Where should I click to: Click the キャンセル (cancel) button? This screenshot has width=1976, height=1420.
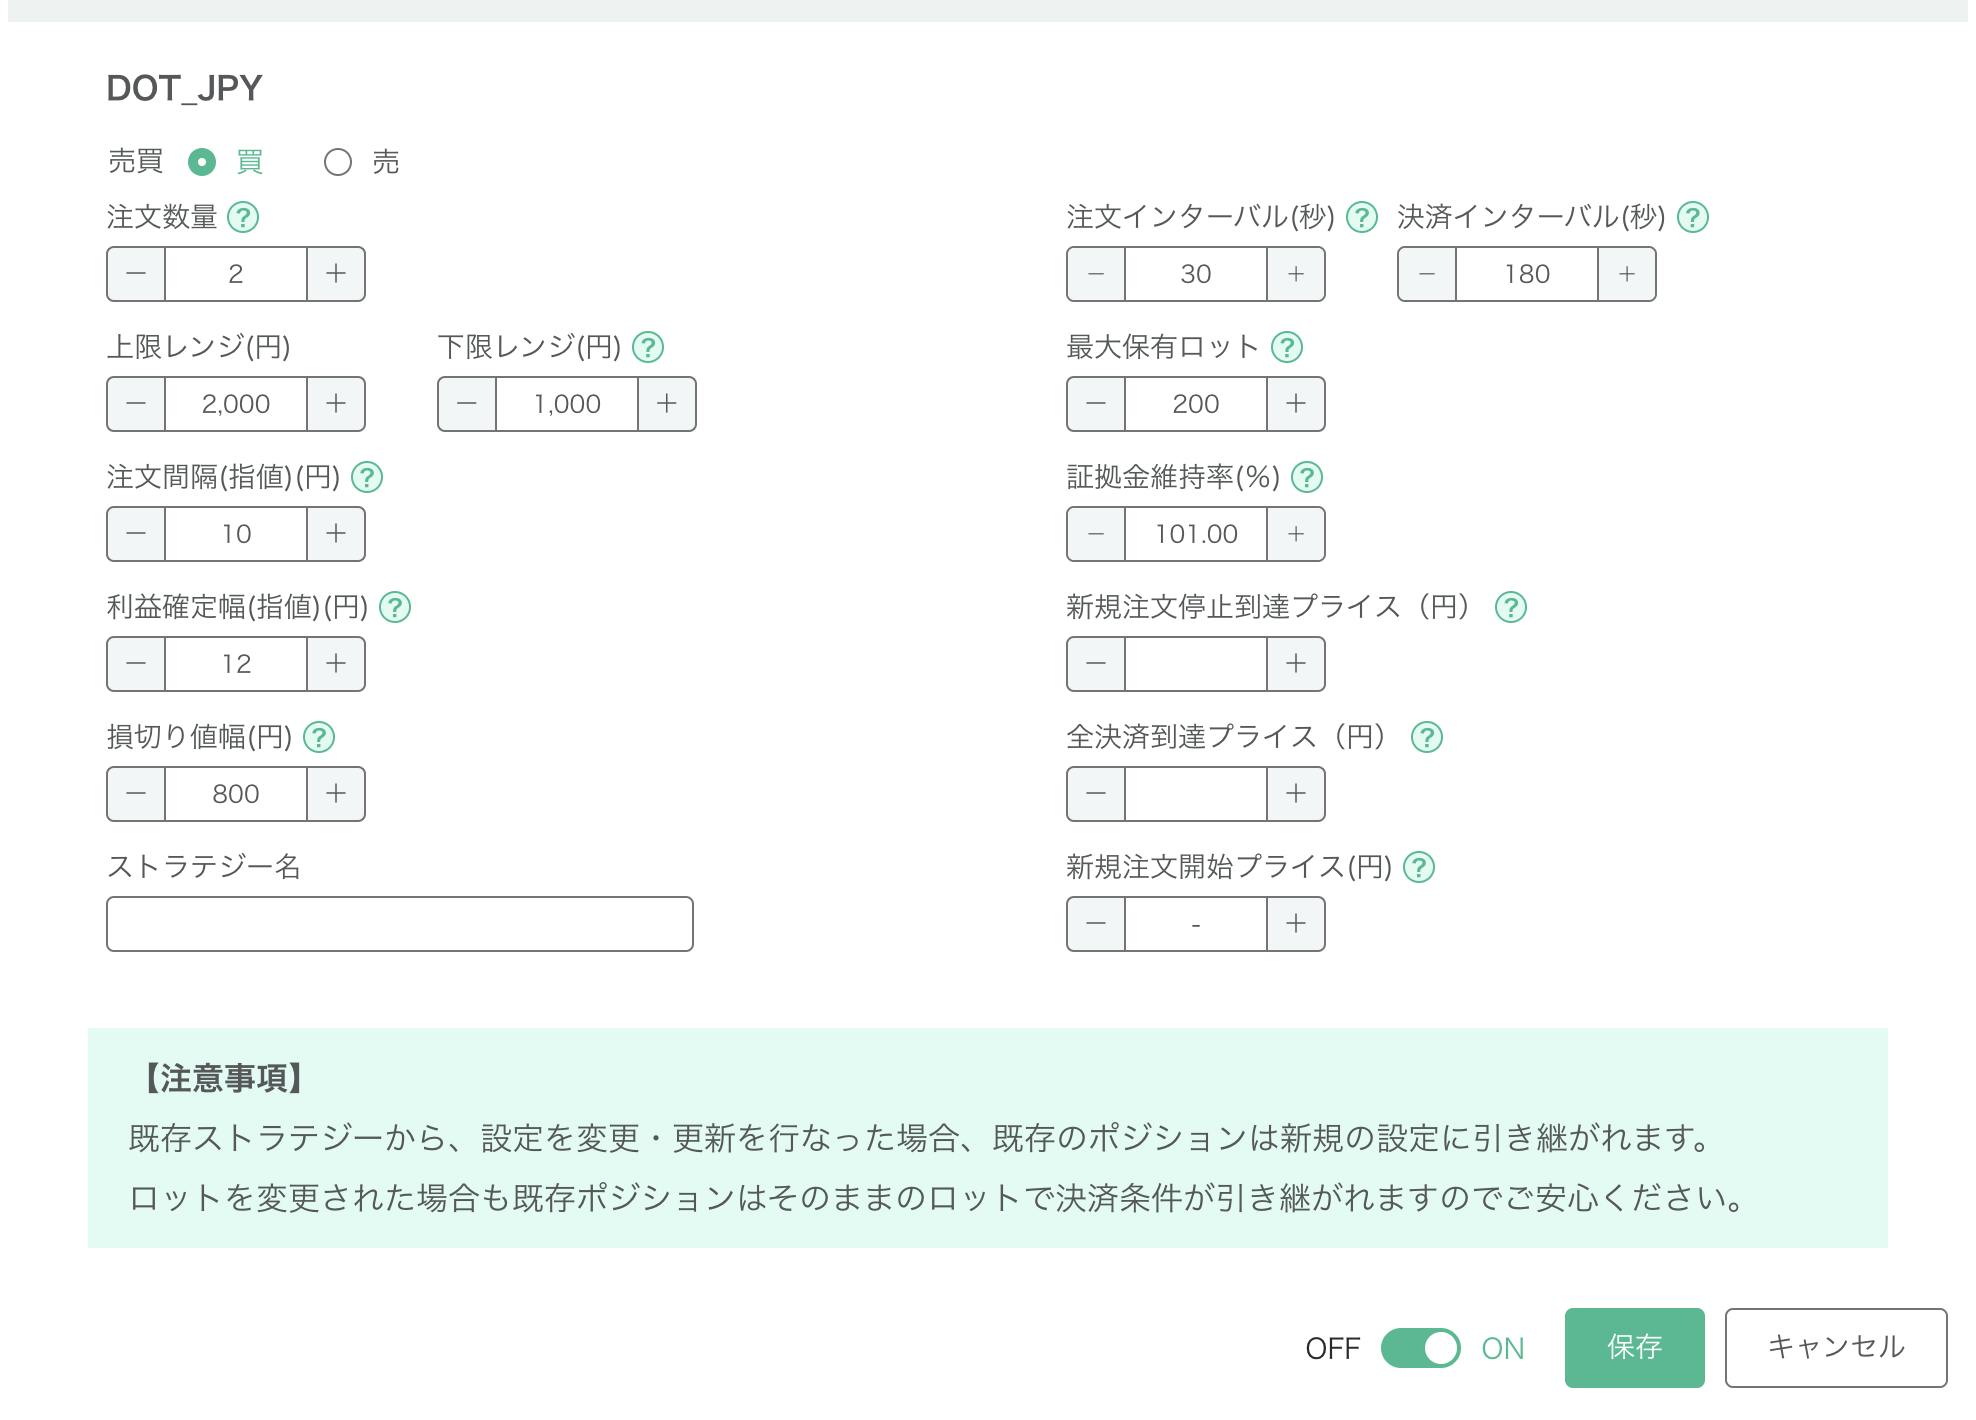tap(1835, 1347)
